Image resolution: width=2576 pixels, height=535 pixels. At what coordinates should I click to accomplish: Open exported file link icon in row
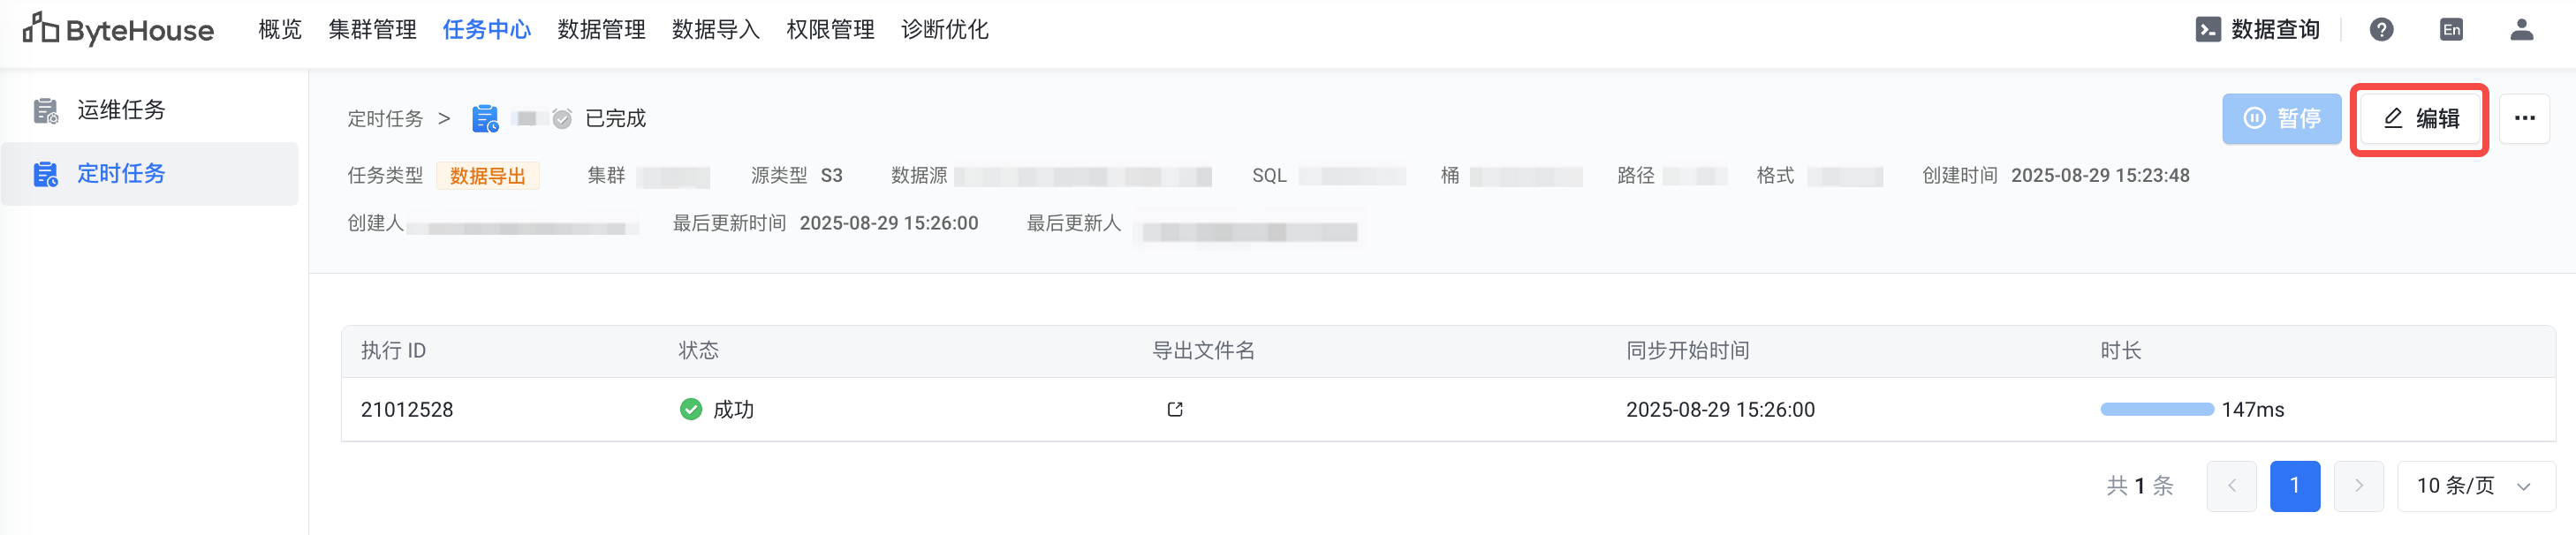[1175, 409]
